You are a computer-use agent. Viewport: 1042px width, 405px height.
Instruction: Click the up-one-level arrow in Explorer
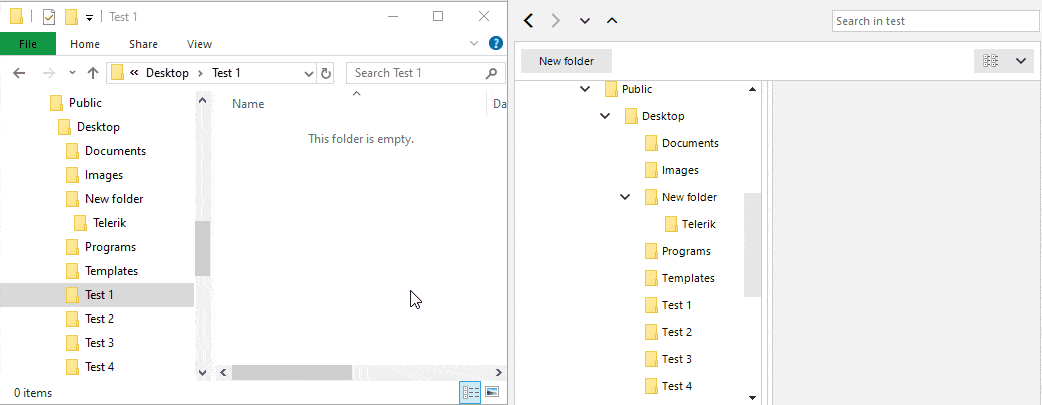[93, 73]
